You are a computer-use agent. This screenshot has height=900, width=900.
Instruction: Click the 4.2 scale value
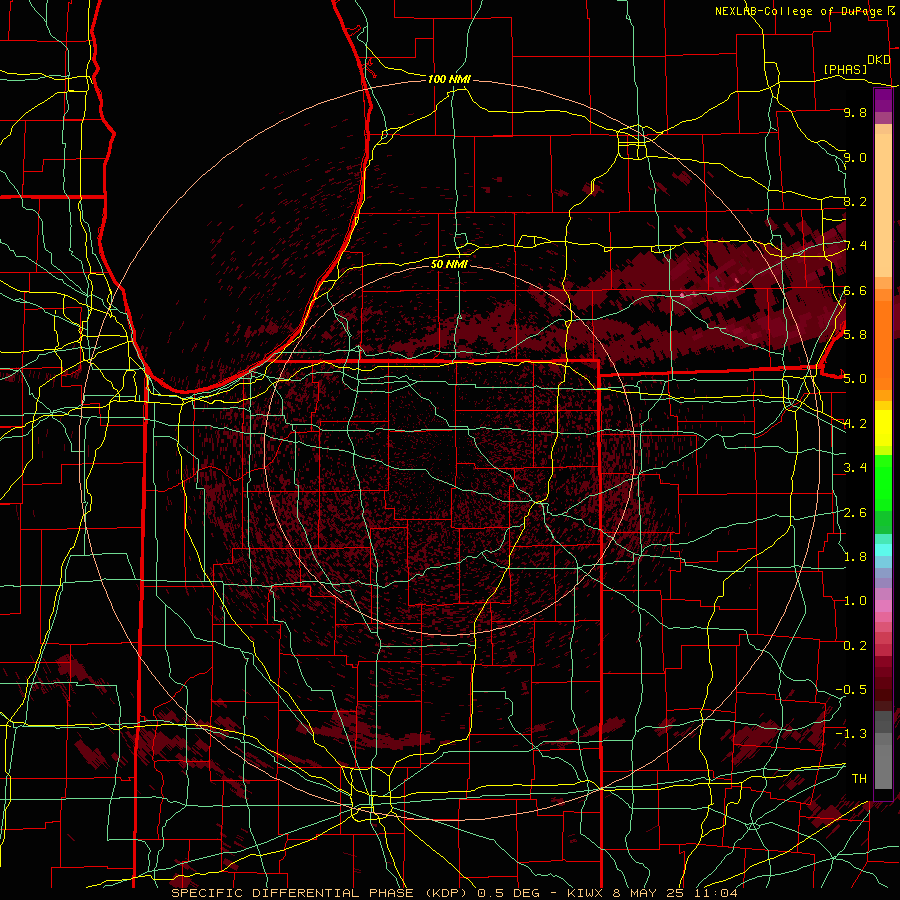click(855, 424)
